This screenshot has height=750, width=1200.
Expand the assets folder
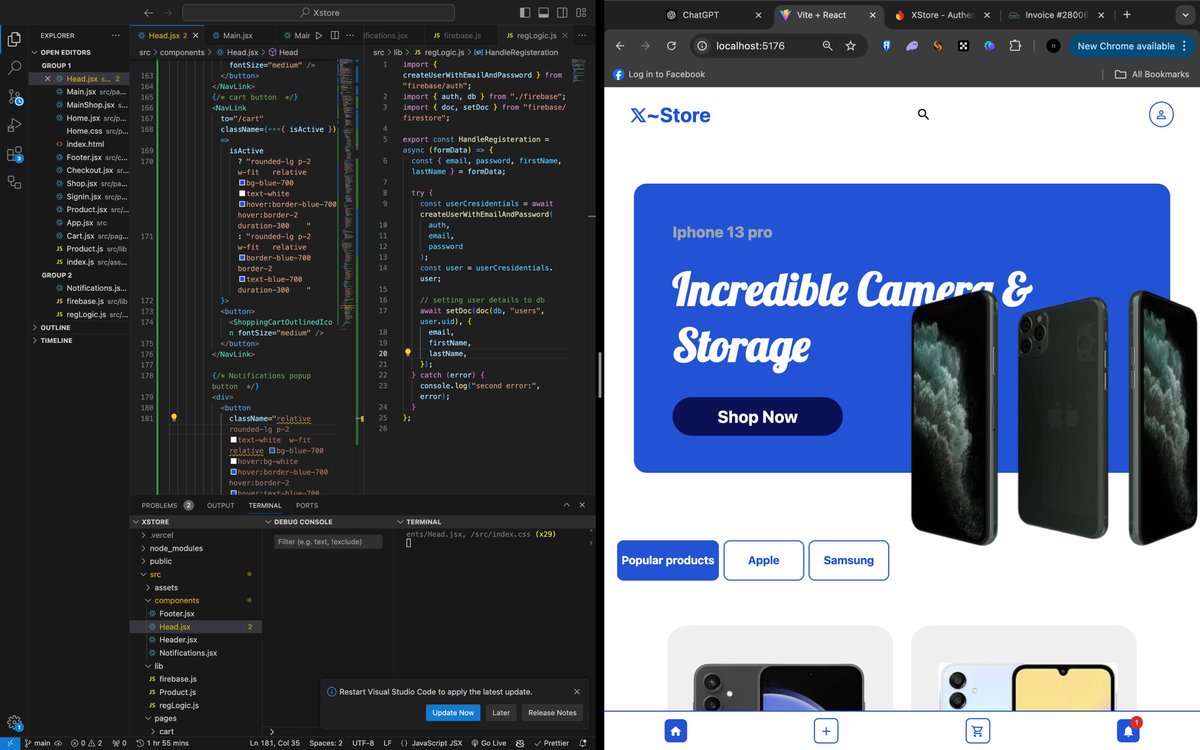point(196,587)
